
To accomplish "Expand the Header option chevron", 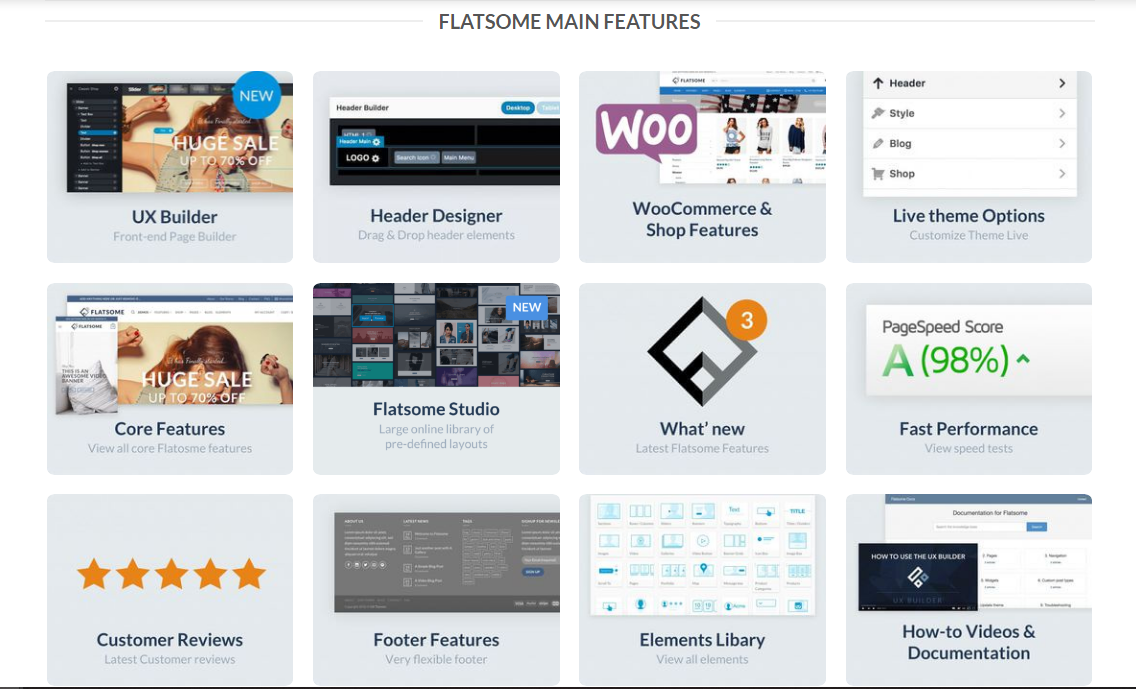I will pos(1062,83).
